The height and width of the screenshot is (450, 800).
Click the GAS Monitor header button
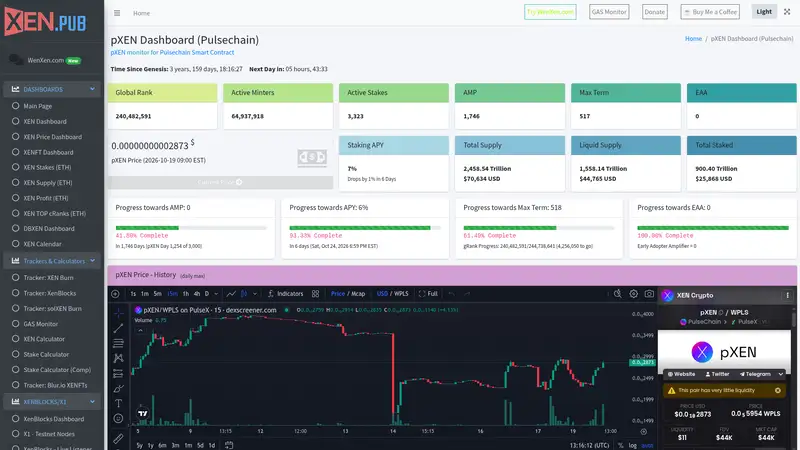[609, 12]
